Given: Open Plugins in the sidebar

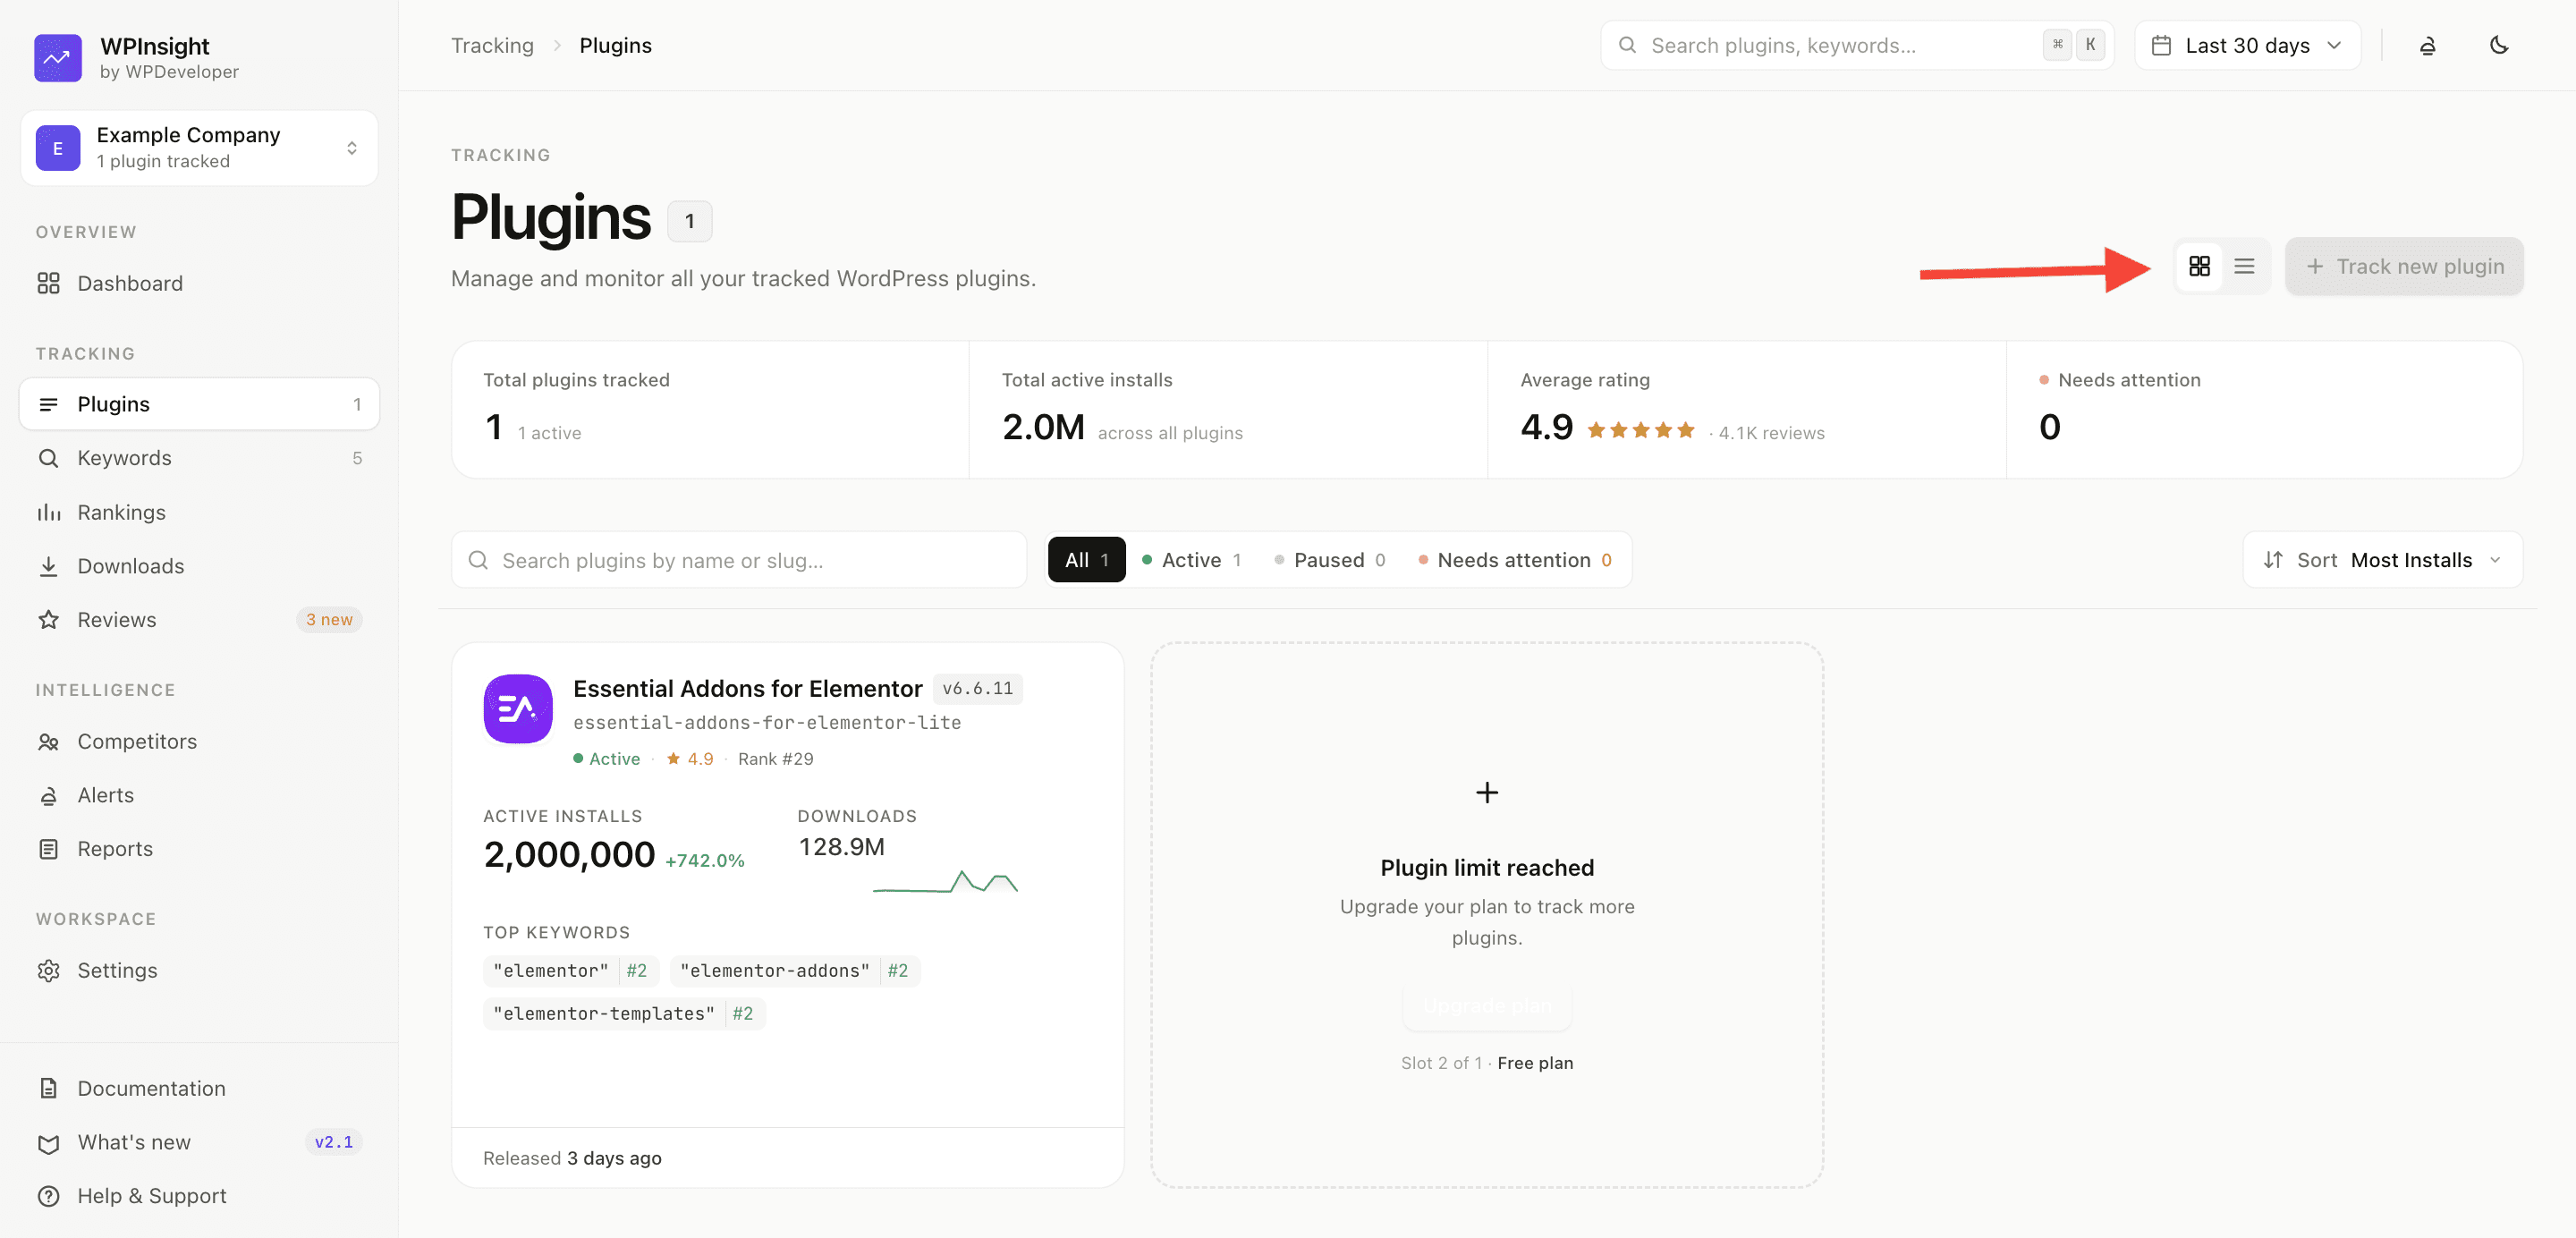Looking at the screenshot, I should tap(199, 404).
